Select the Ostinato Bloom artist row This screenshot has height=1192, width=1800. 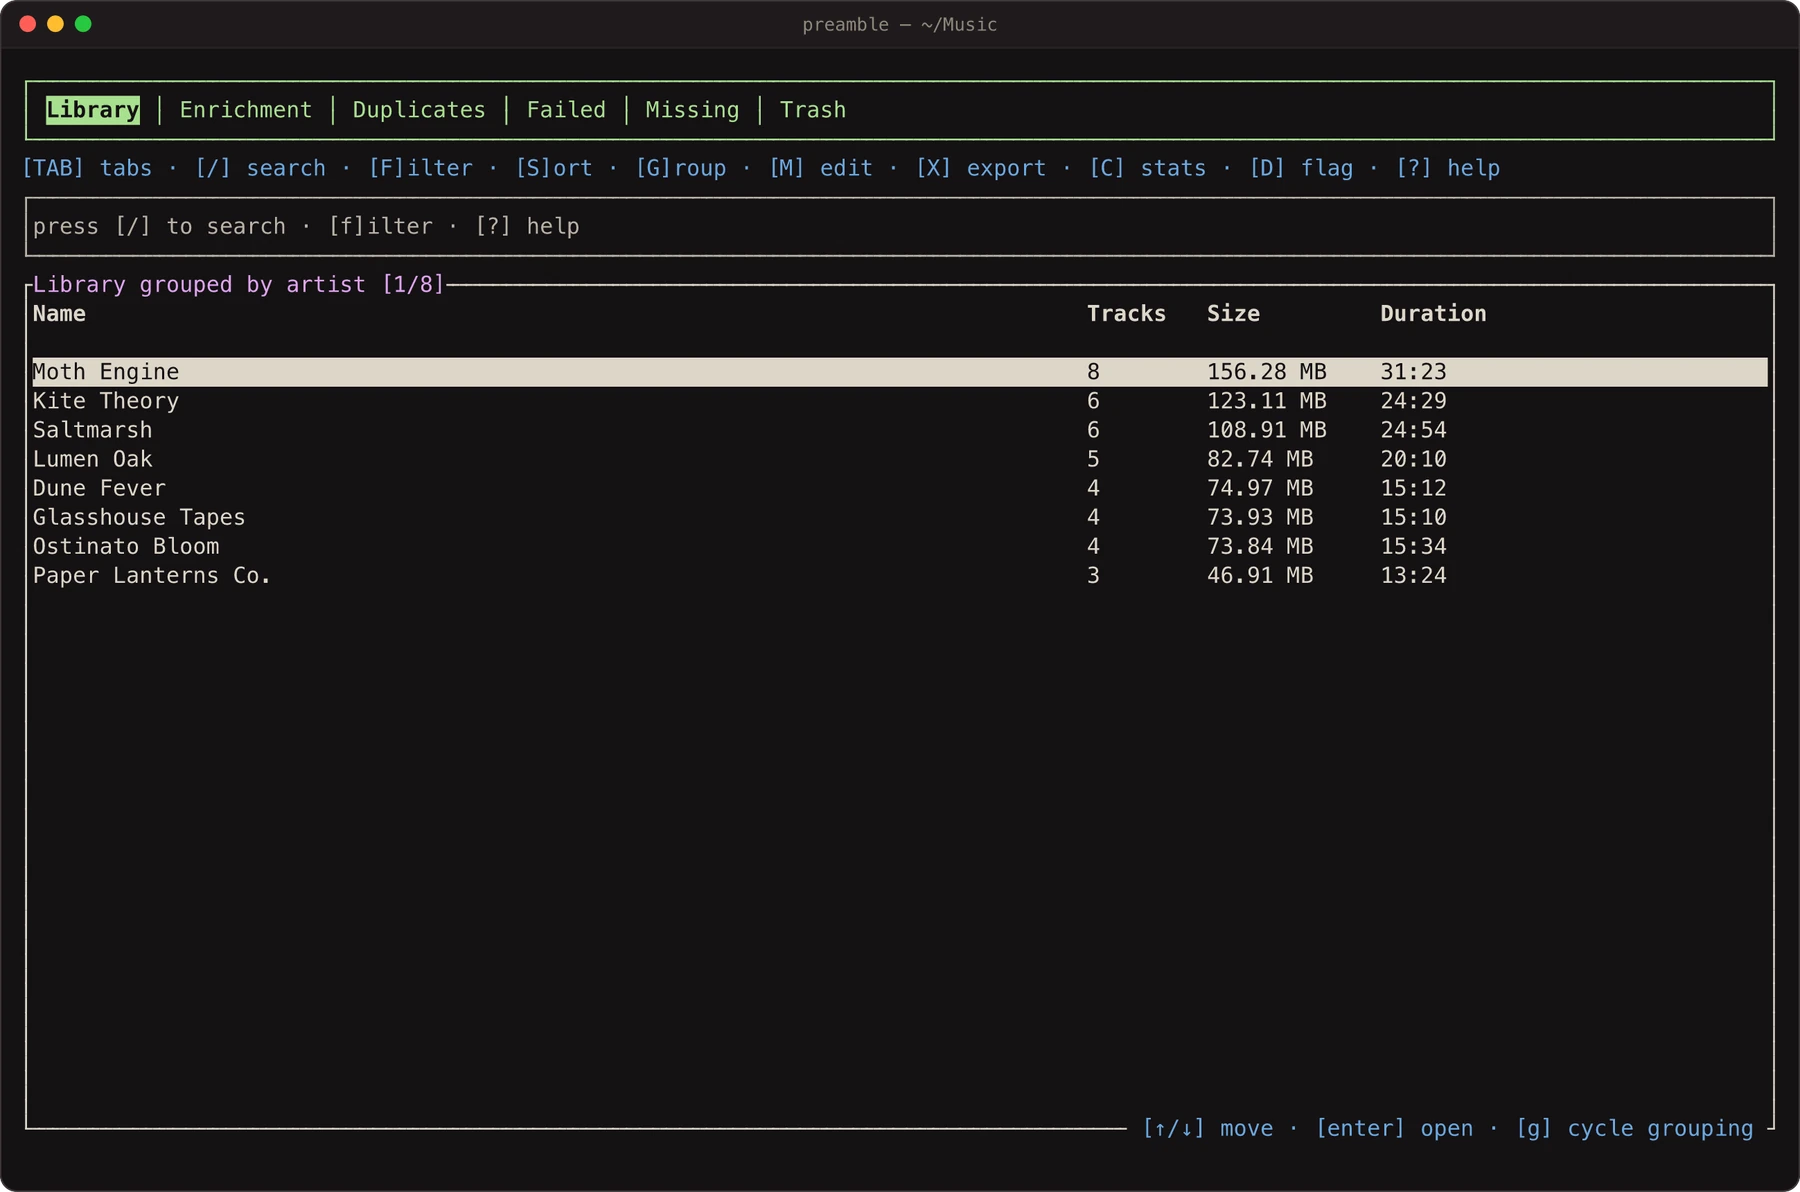[900, 546]
